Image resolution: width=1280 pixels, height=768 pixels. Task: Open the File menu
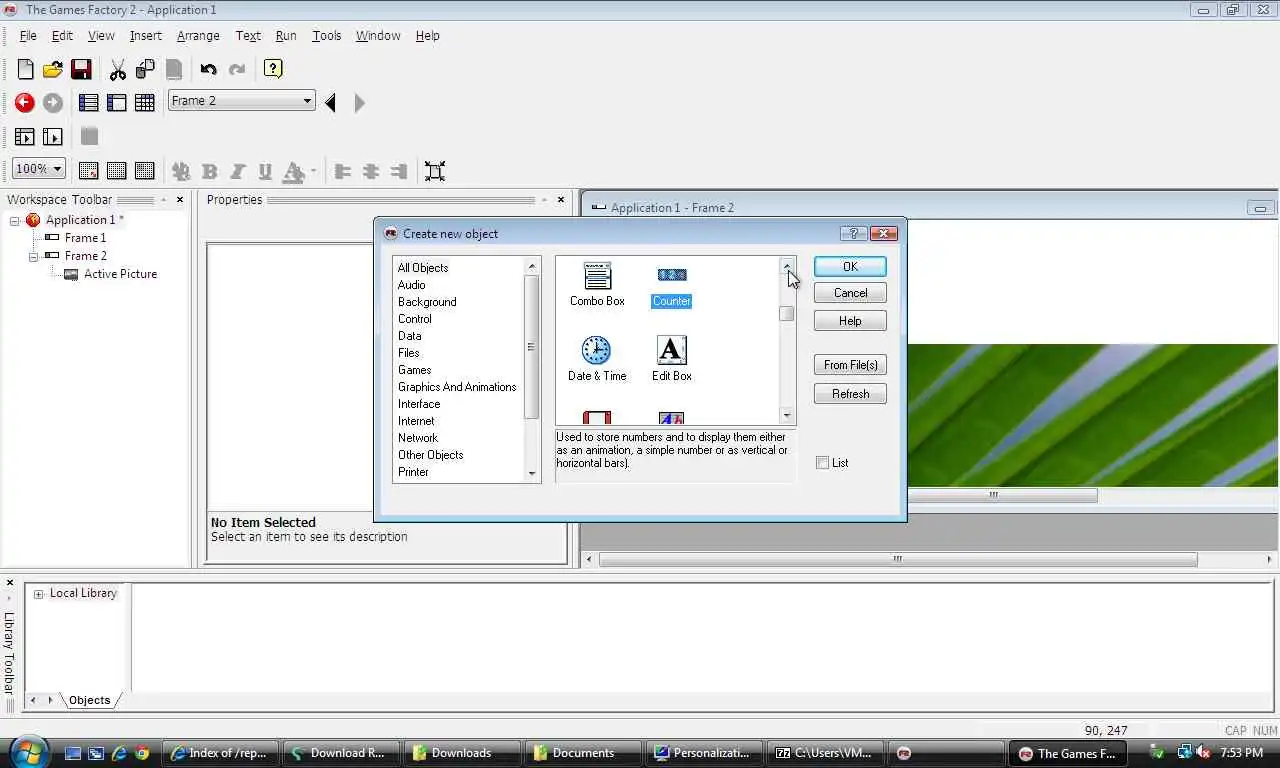click(28, 35)
